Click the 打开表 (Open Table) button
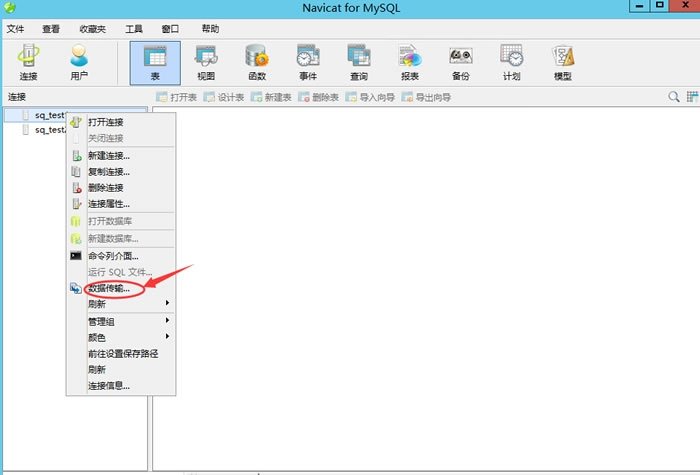 point(176,97)
